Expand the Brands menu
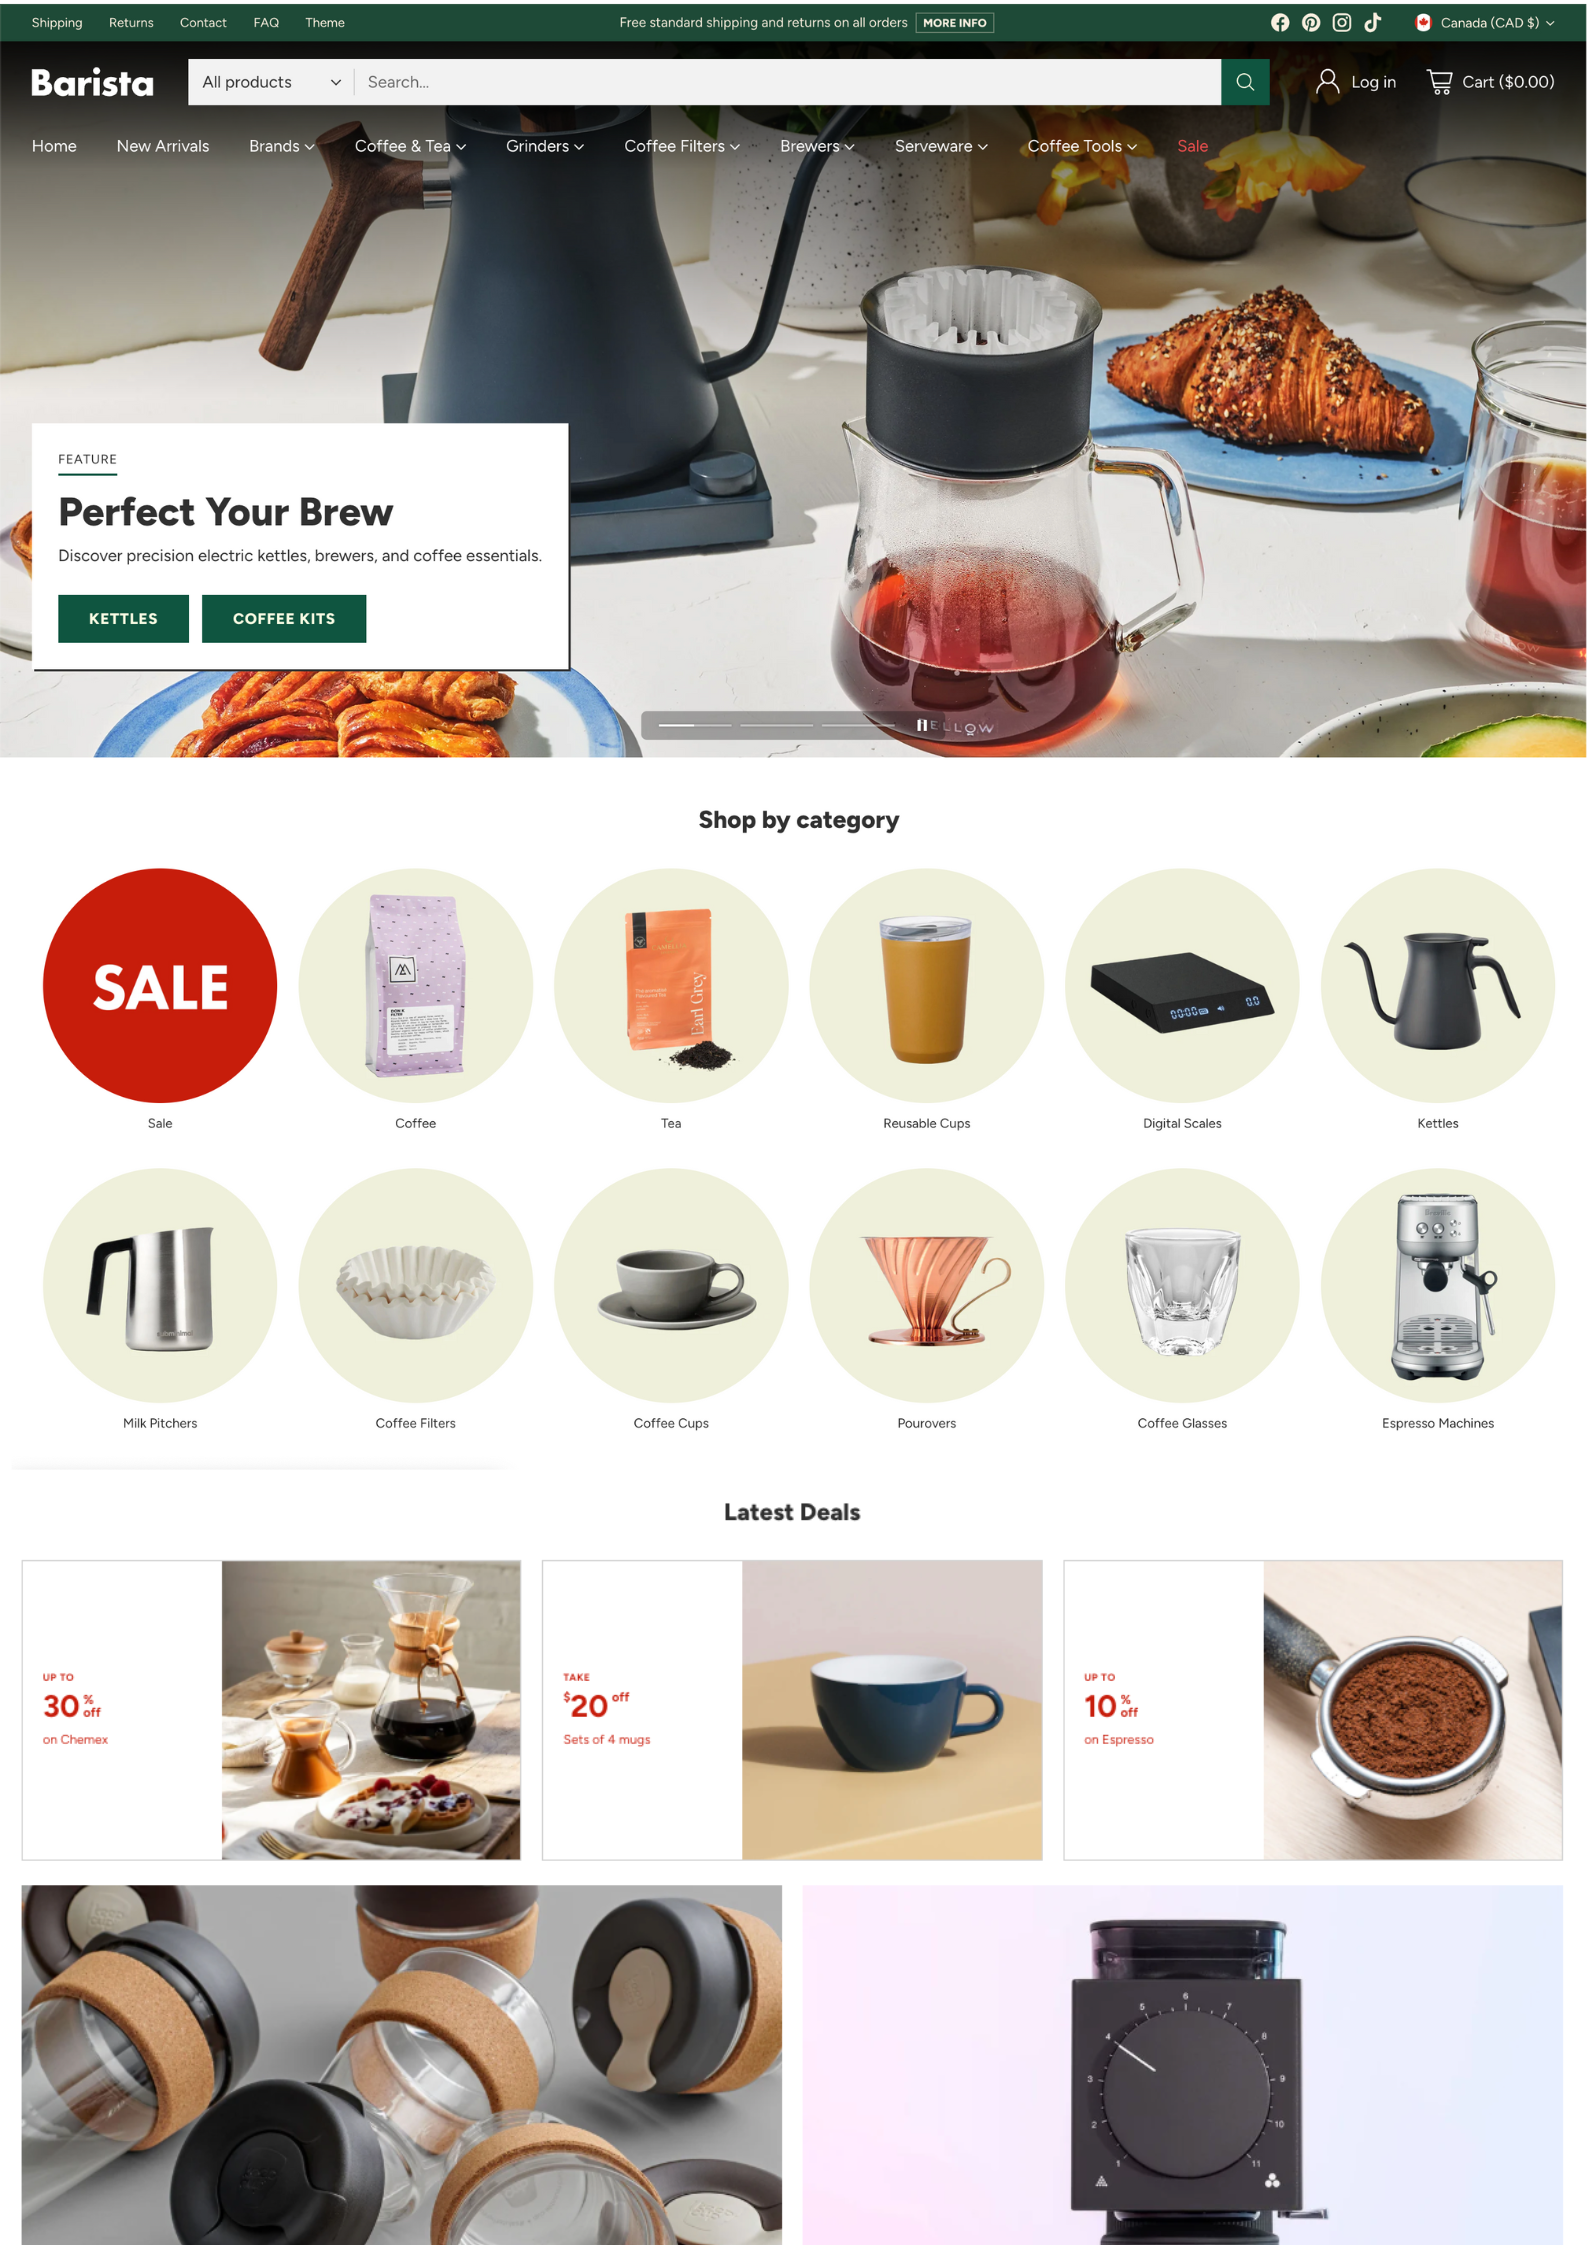Screen dimensions: 1587x2245 pos(281,146)
